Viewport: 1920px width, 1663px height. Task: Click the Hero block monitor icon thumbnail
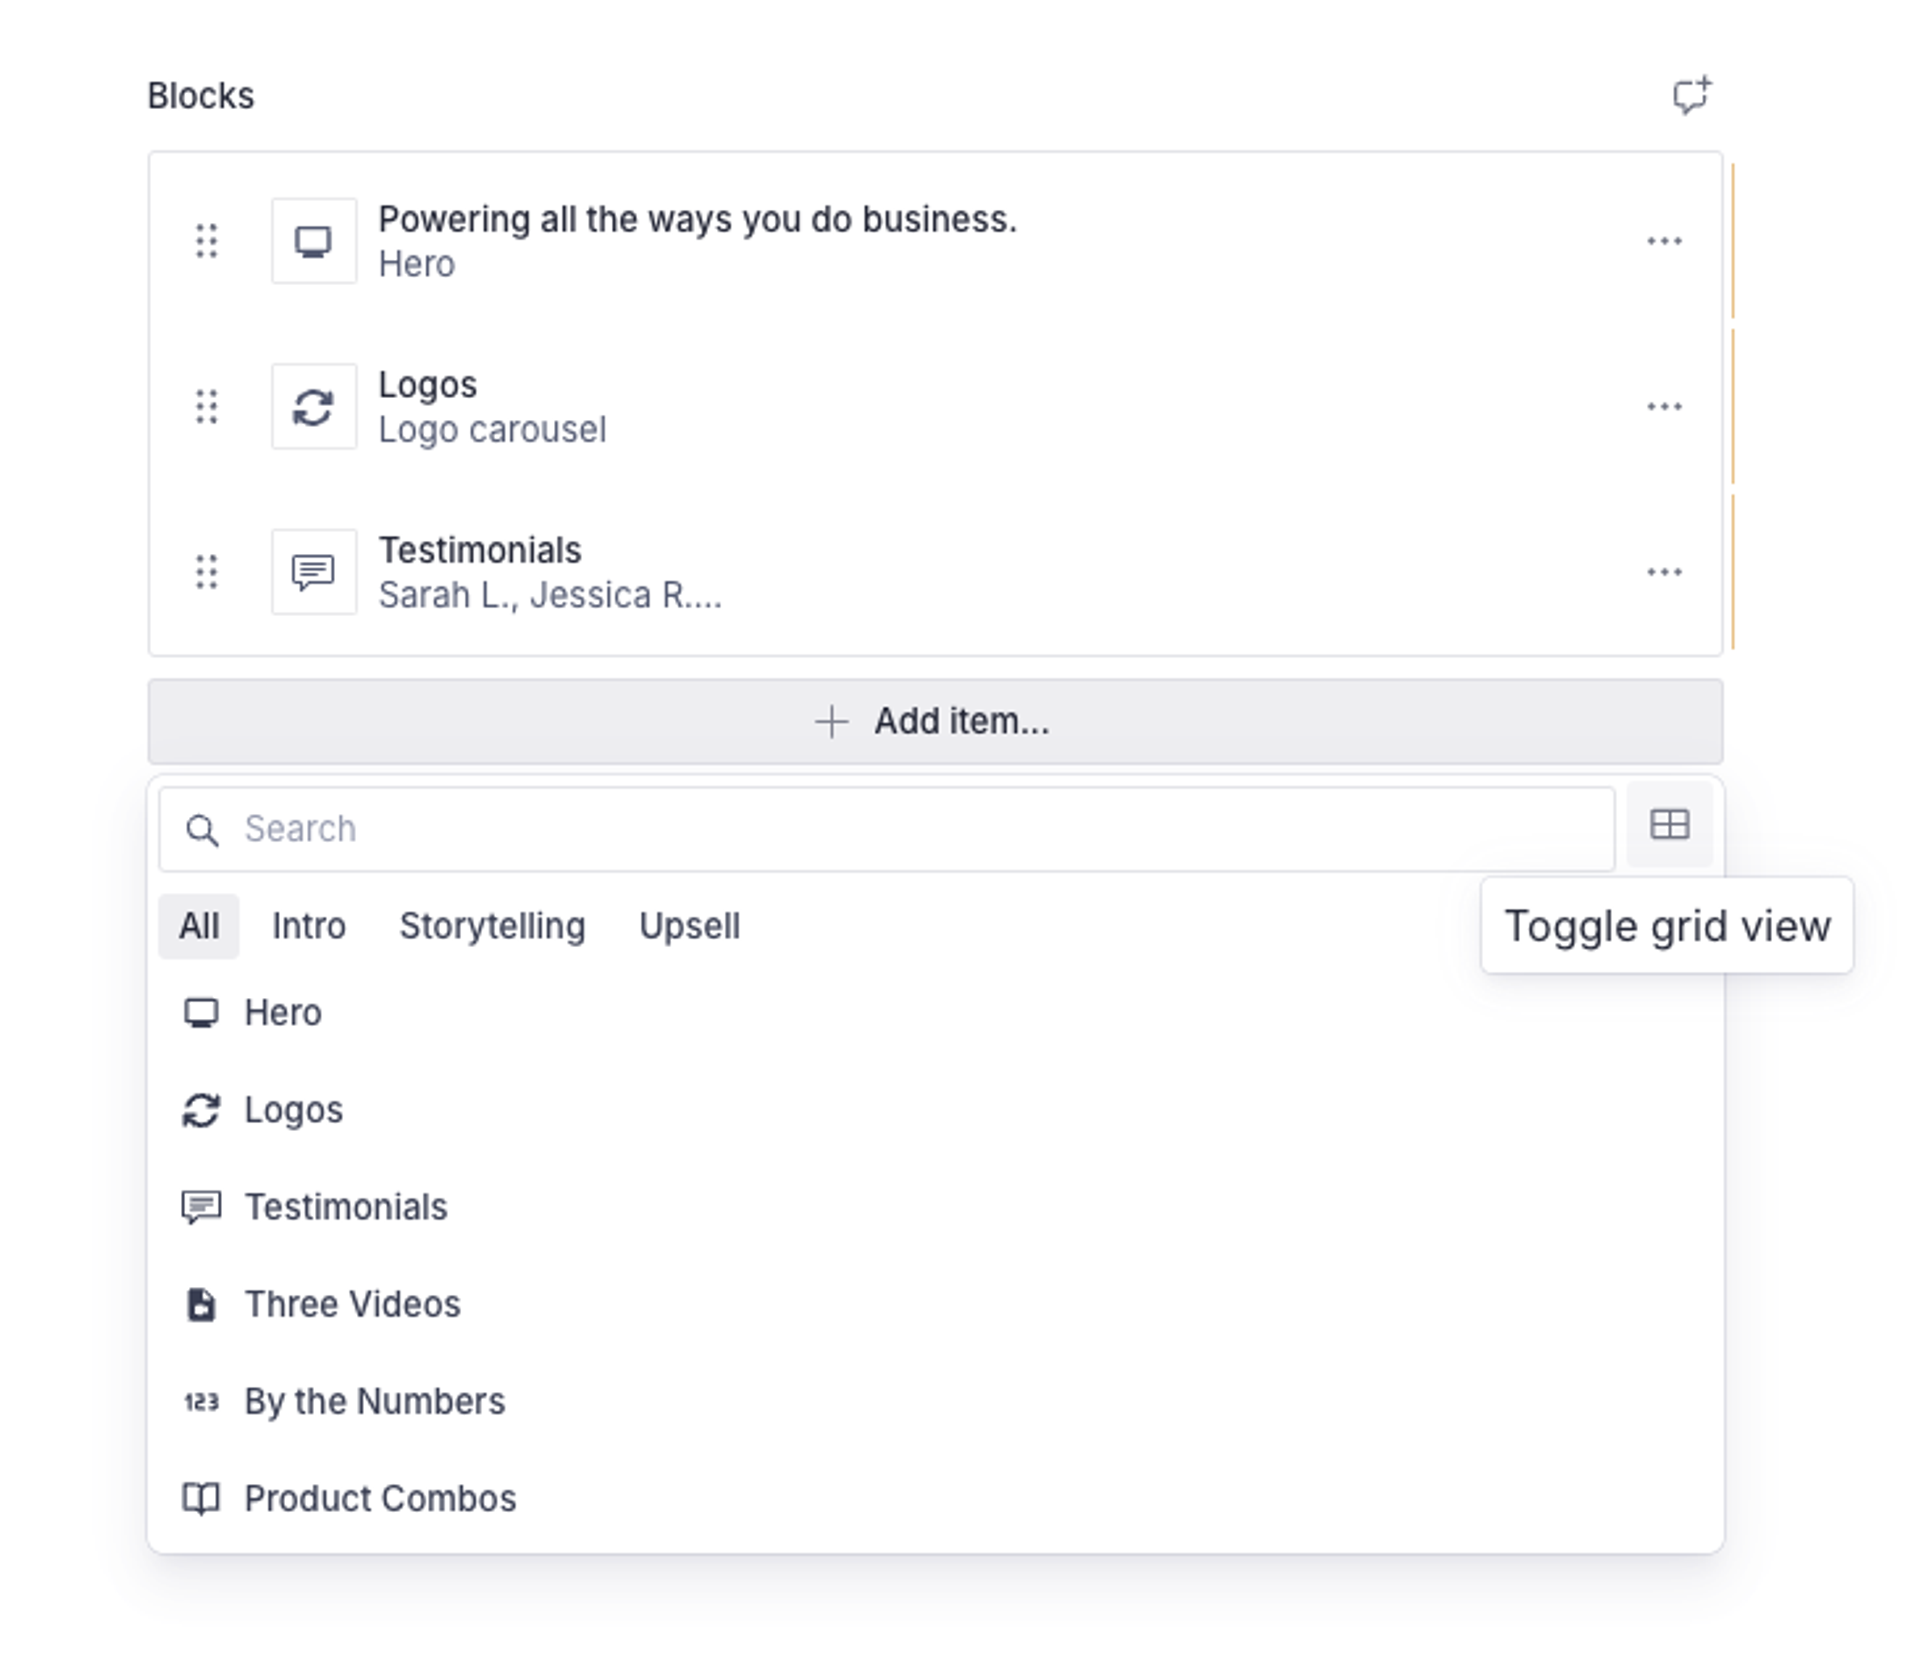[x=314, y=241]
